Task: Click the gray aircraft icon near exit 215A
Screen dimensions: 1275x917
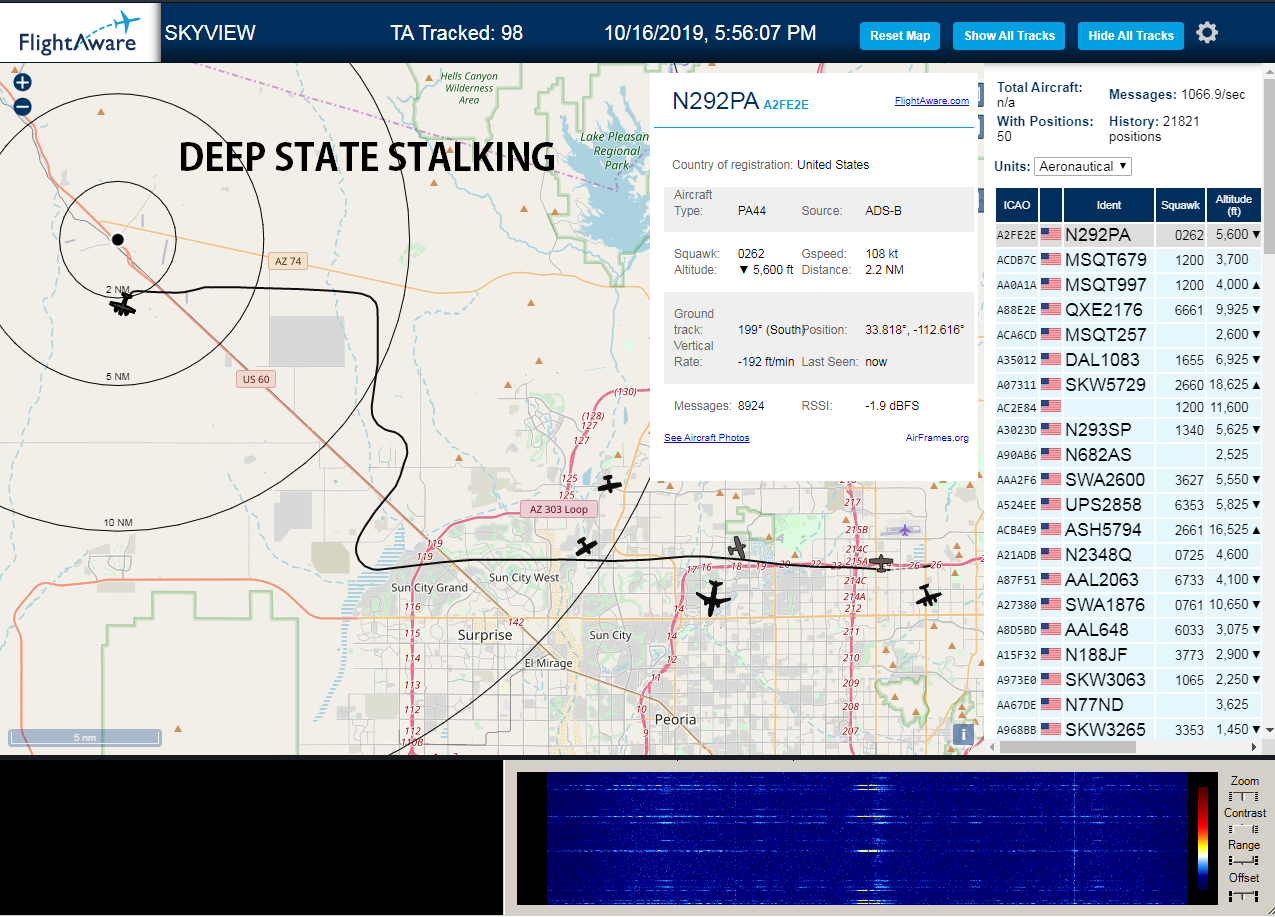Action: (x=880, y=563)
